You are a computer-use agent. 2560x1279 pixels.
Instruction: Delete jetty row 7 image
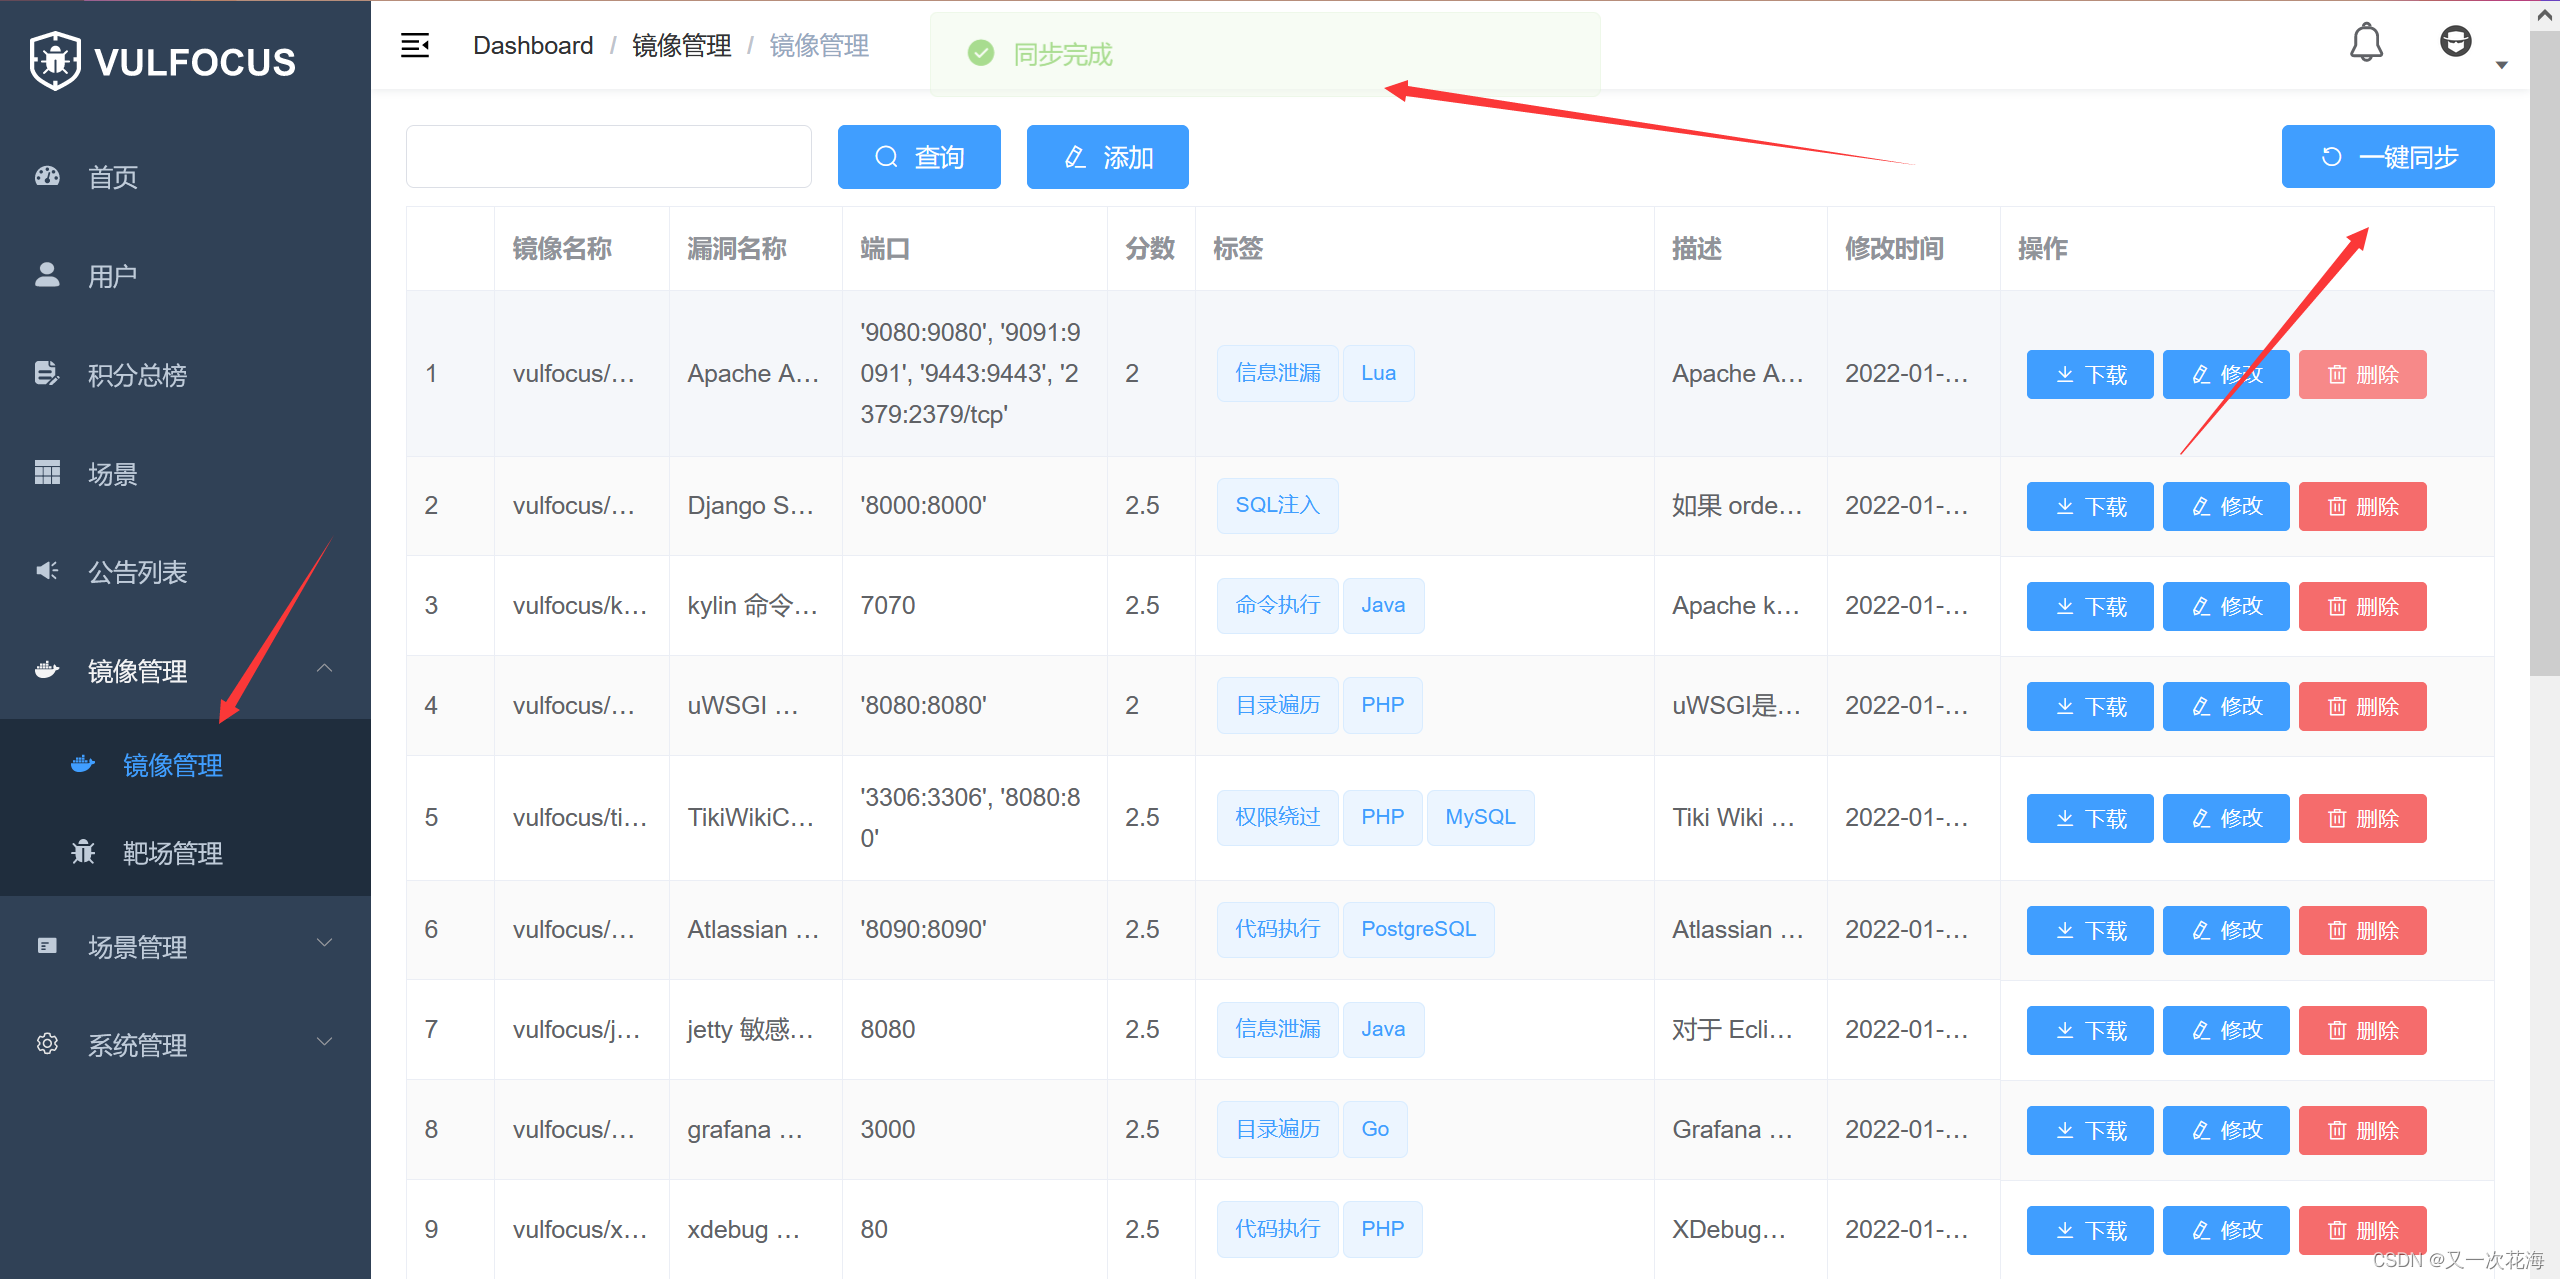pos(2363,1031)
